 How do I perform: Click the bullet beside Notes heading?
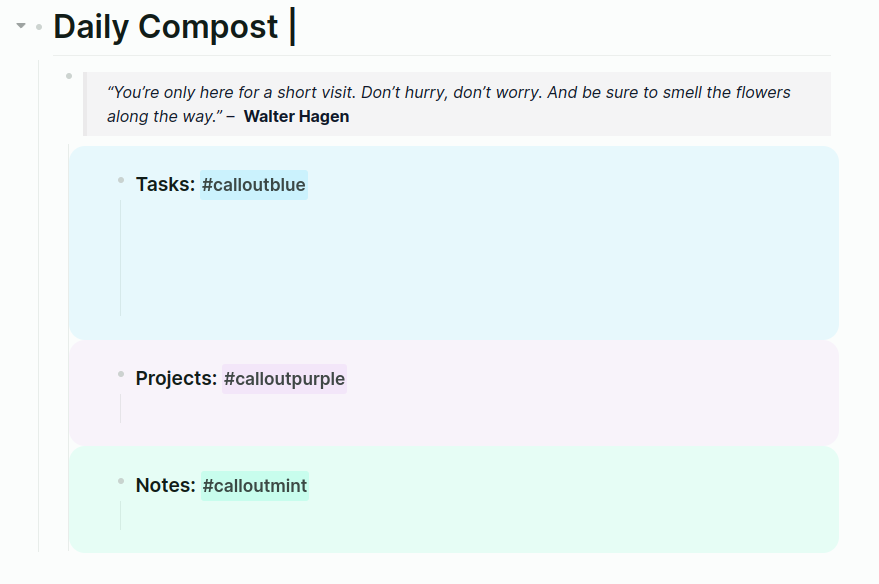(x=120, y=481)
